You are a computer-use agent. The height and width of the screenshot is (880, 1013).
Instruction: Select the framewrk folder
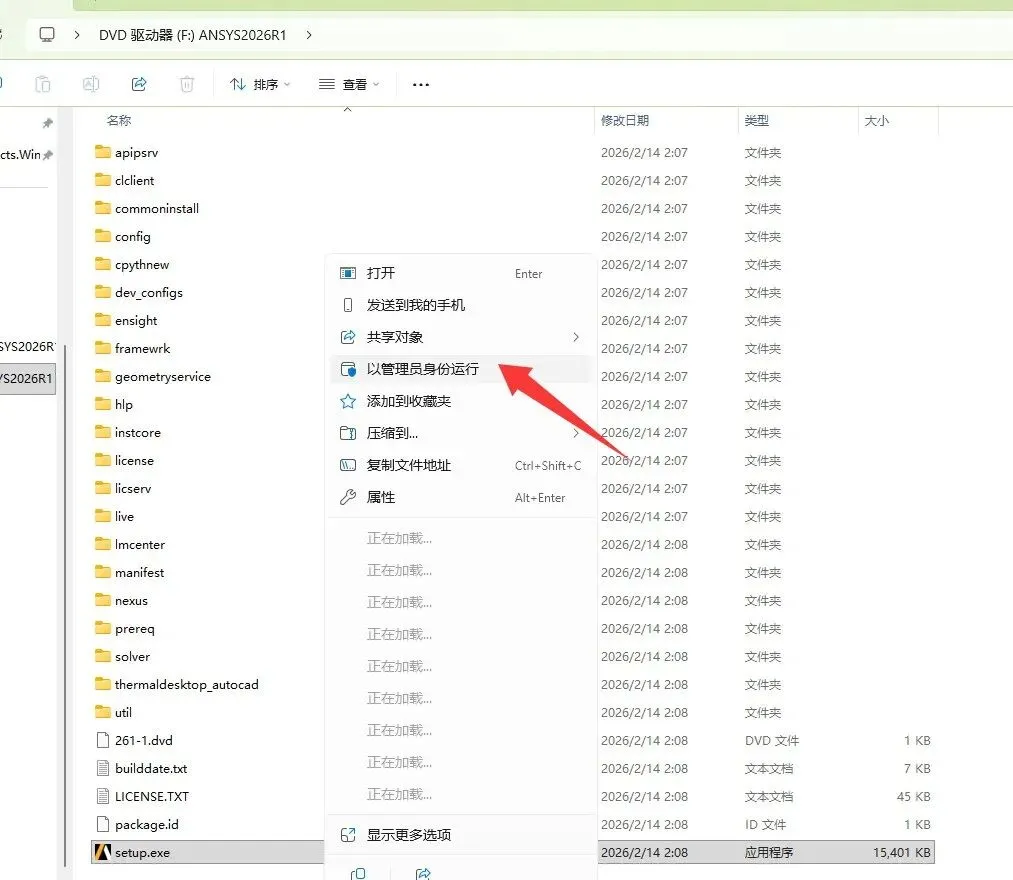tap(132, 348)
